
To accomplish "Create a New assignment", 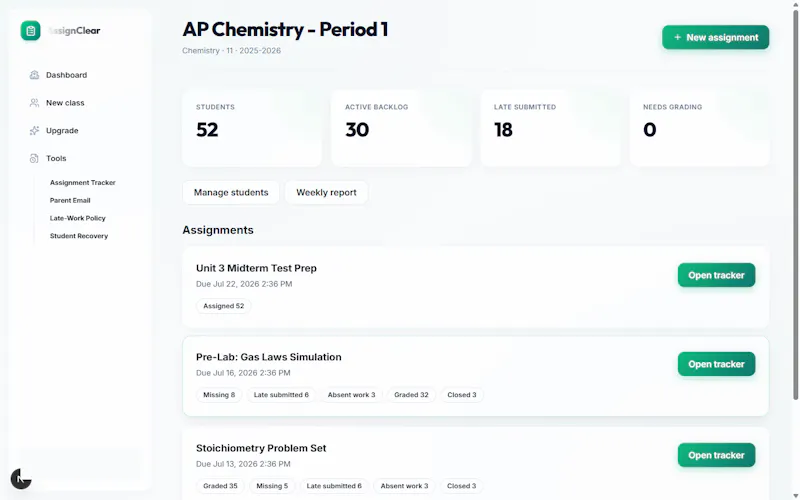I will click(x=715, y=37).
